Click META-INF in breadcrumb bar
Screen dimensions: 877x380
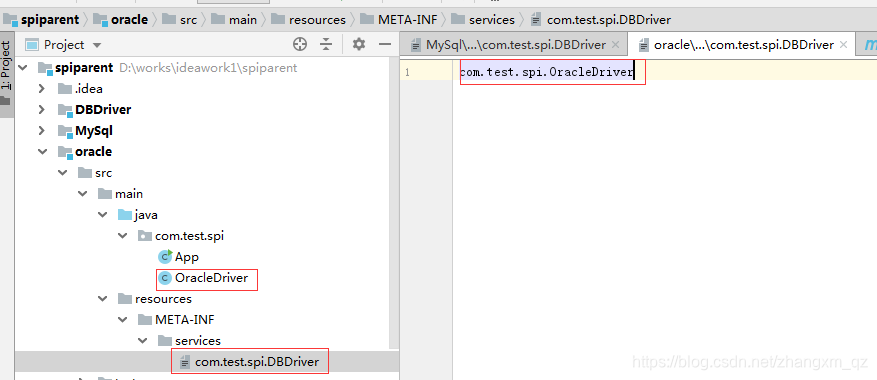tap(399, 20)
